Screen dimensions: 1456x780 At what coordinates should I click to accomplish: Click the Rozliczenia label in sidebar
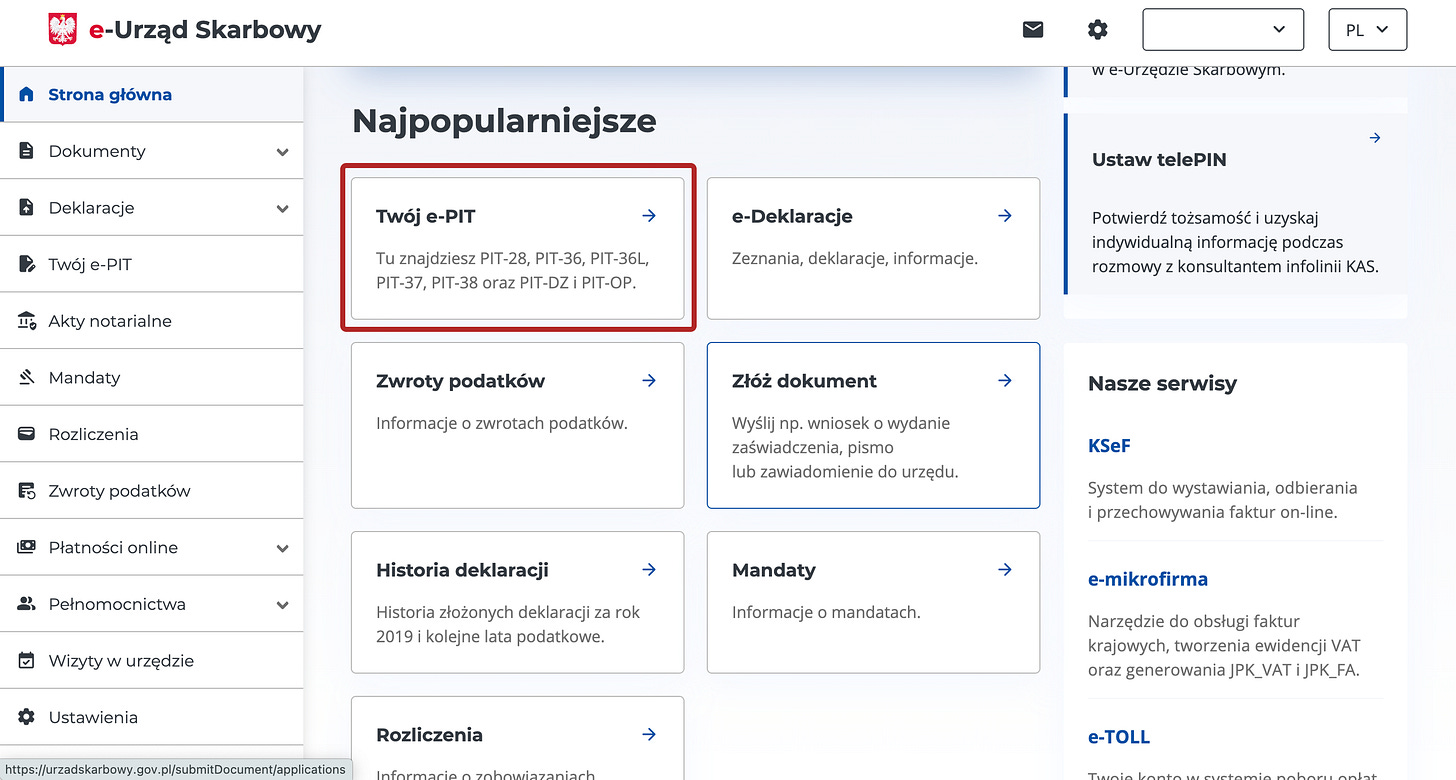point(93,434)
